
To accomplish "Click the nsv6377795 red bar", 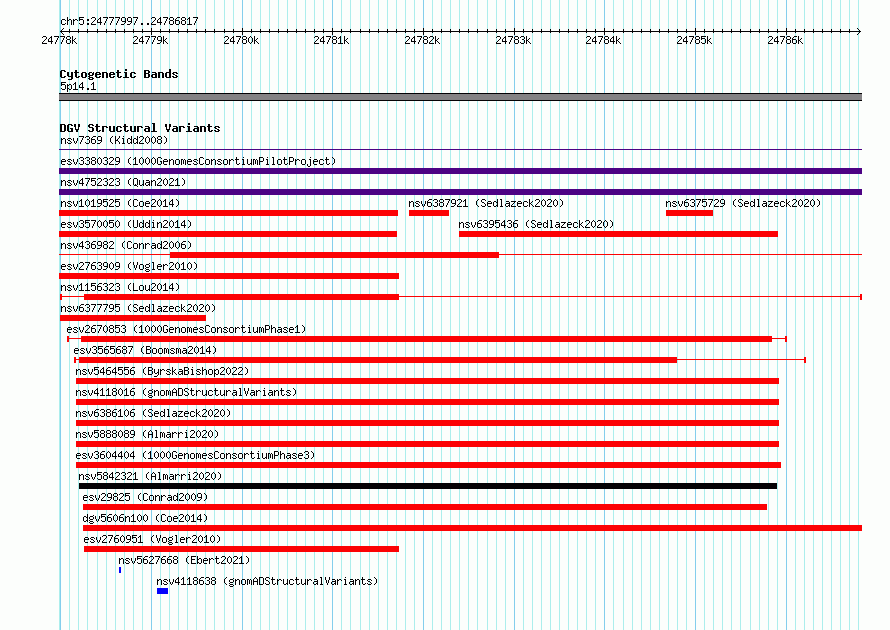I will pos(132,318).
